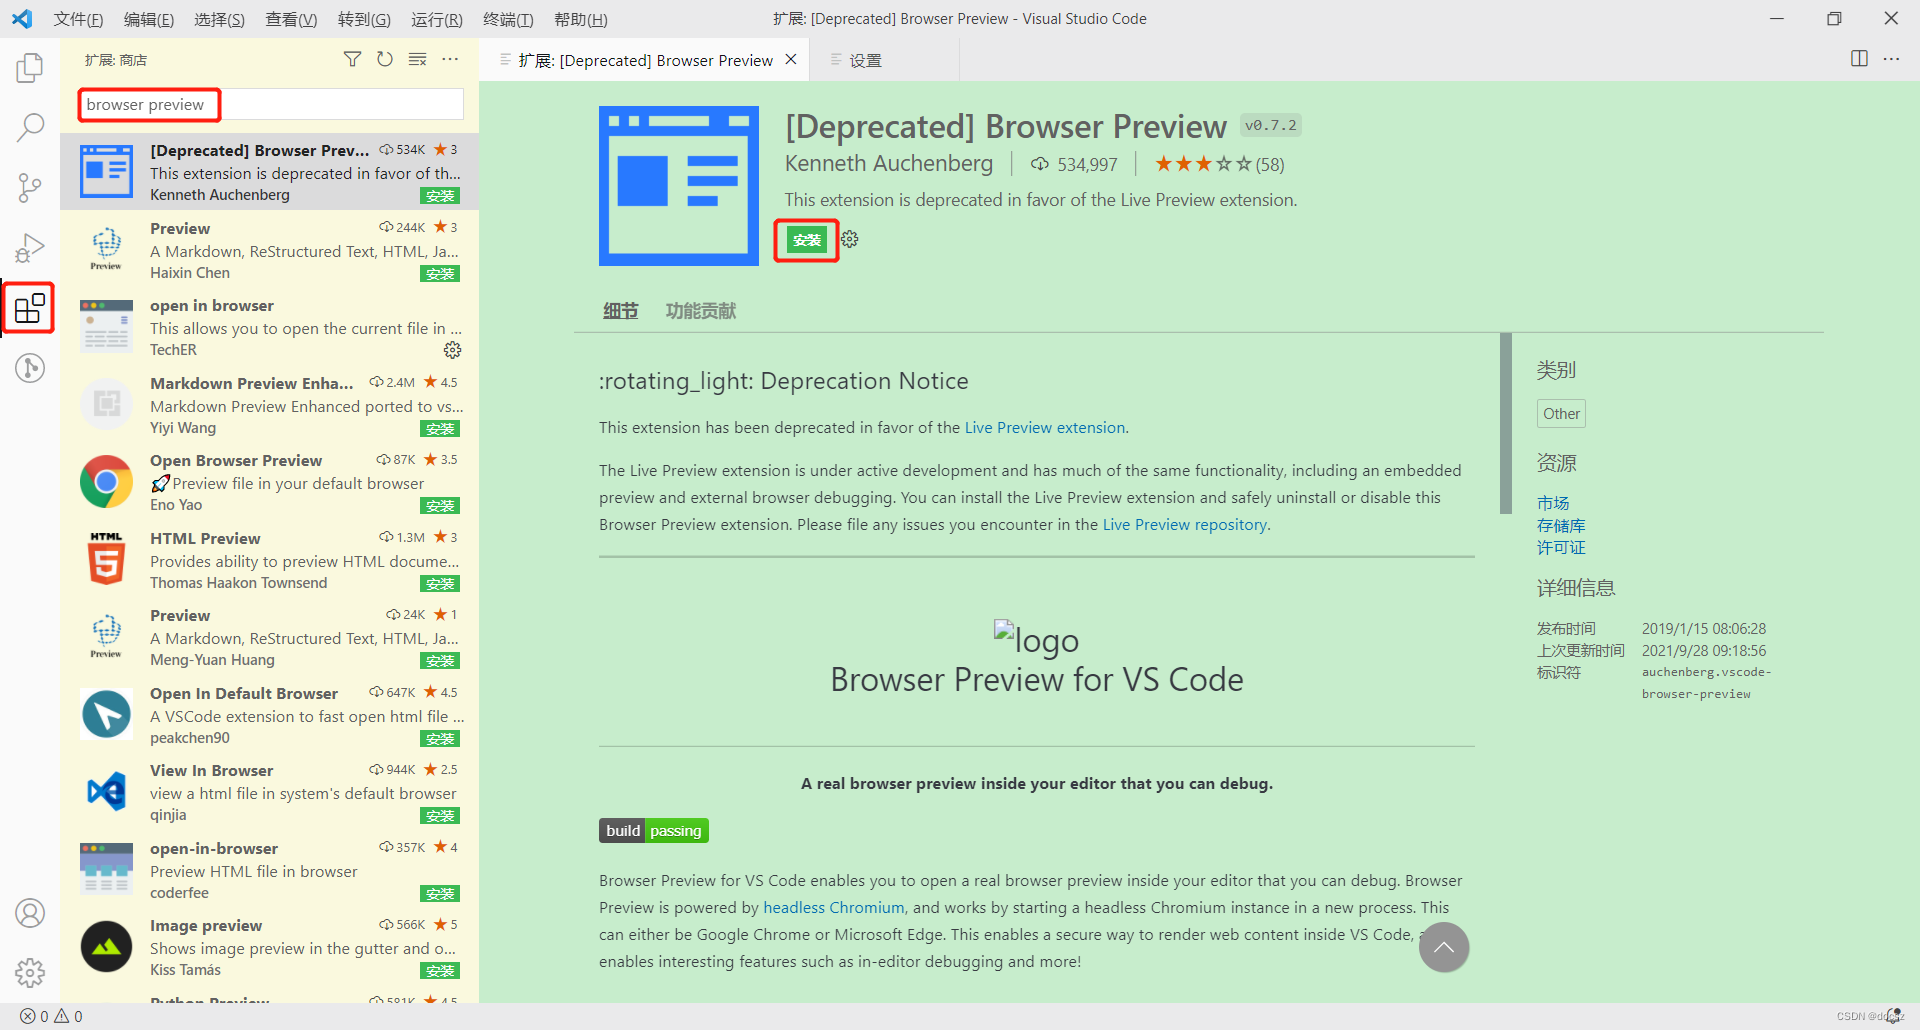This screenshot has width=1920, height=1030.
Task: Refresh the extensions list
Action: 385,59
